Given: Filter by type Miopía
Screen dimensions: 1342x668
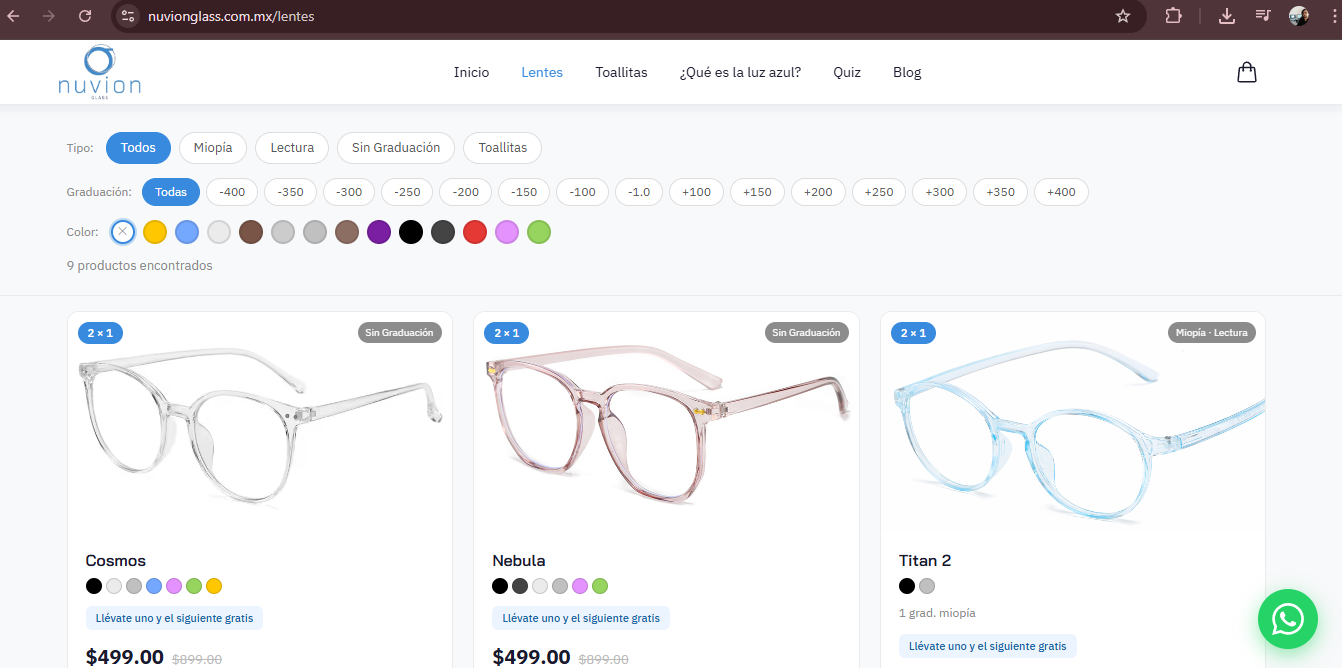Looking at the screenshot, I should click(x=213, y=148).
